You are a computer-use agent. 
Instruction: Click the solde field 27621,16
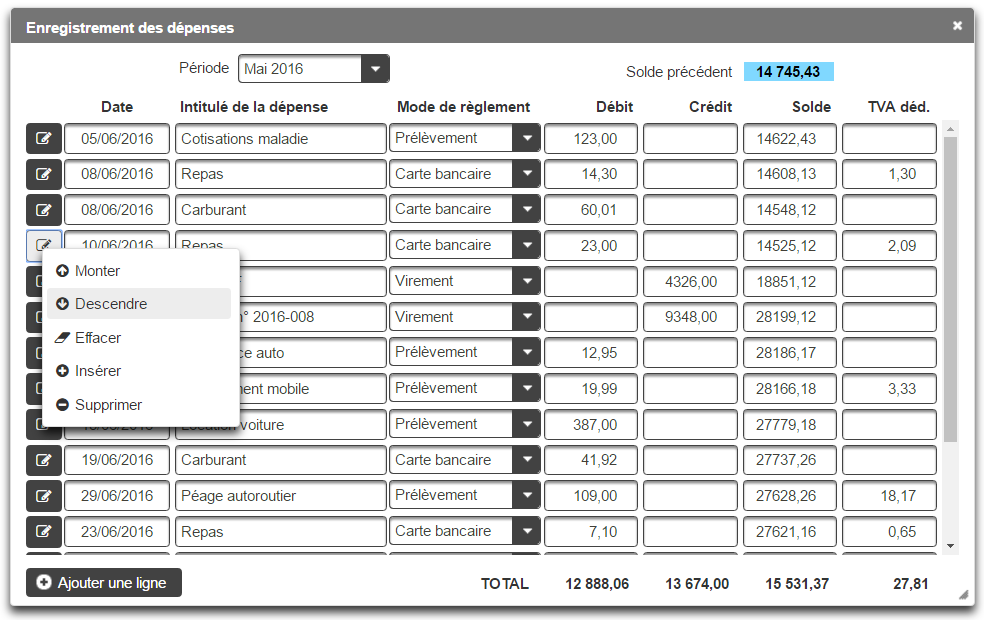pos(789,532)
